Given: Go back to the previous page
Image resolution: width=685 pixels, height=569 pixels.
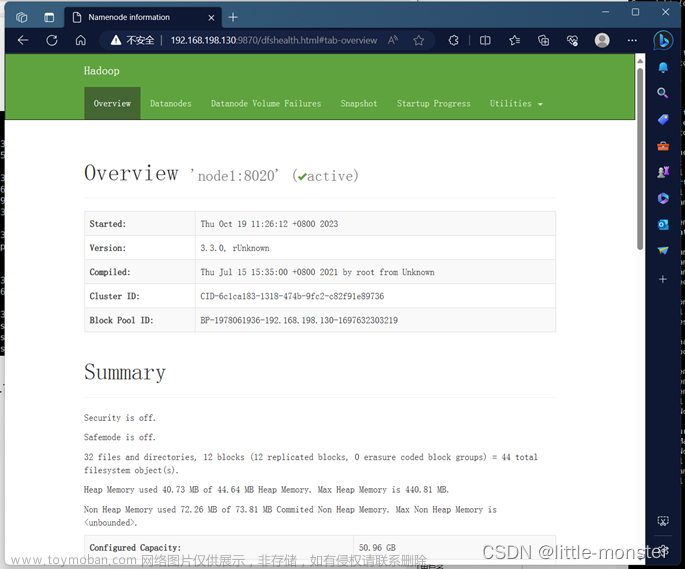Looking at the screenshot, I should coord(23,40).
